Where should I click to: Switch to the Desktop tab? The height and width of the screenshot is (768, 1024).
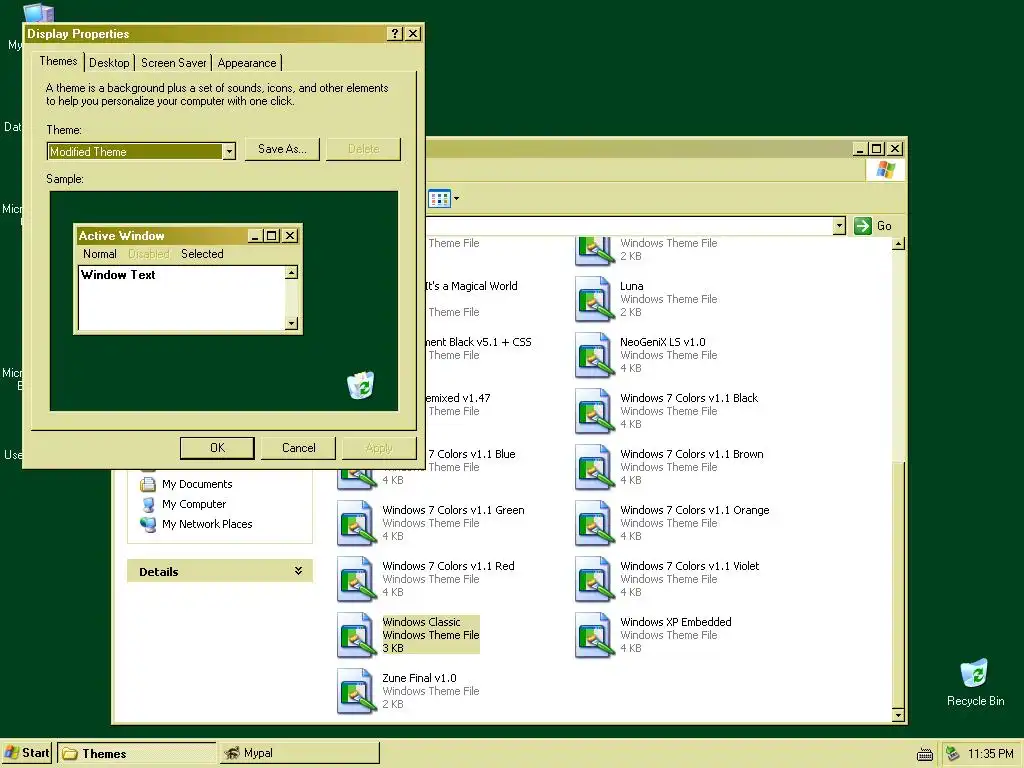tap(109, 63)
